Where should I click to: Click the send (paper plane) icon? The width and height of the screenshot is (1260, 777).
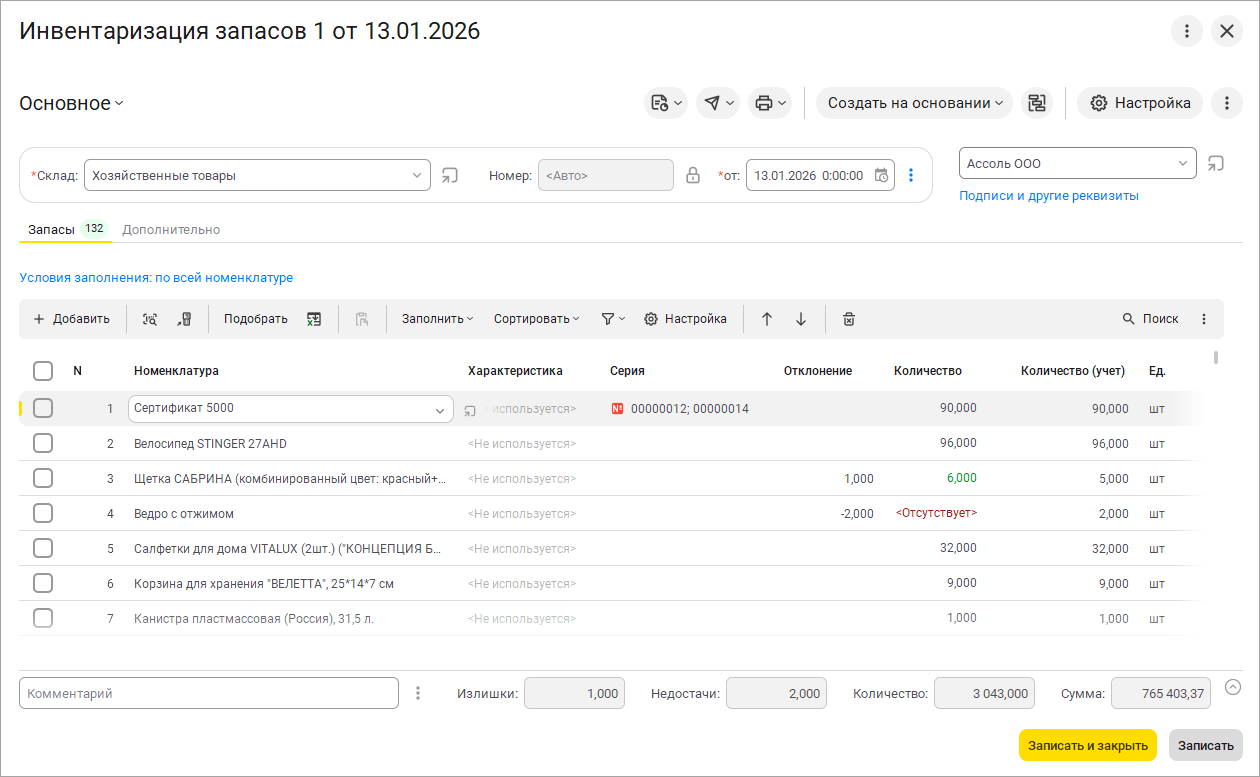coord(712,103)
